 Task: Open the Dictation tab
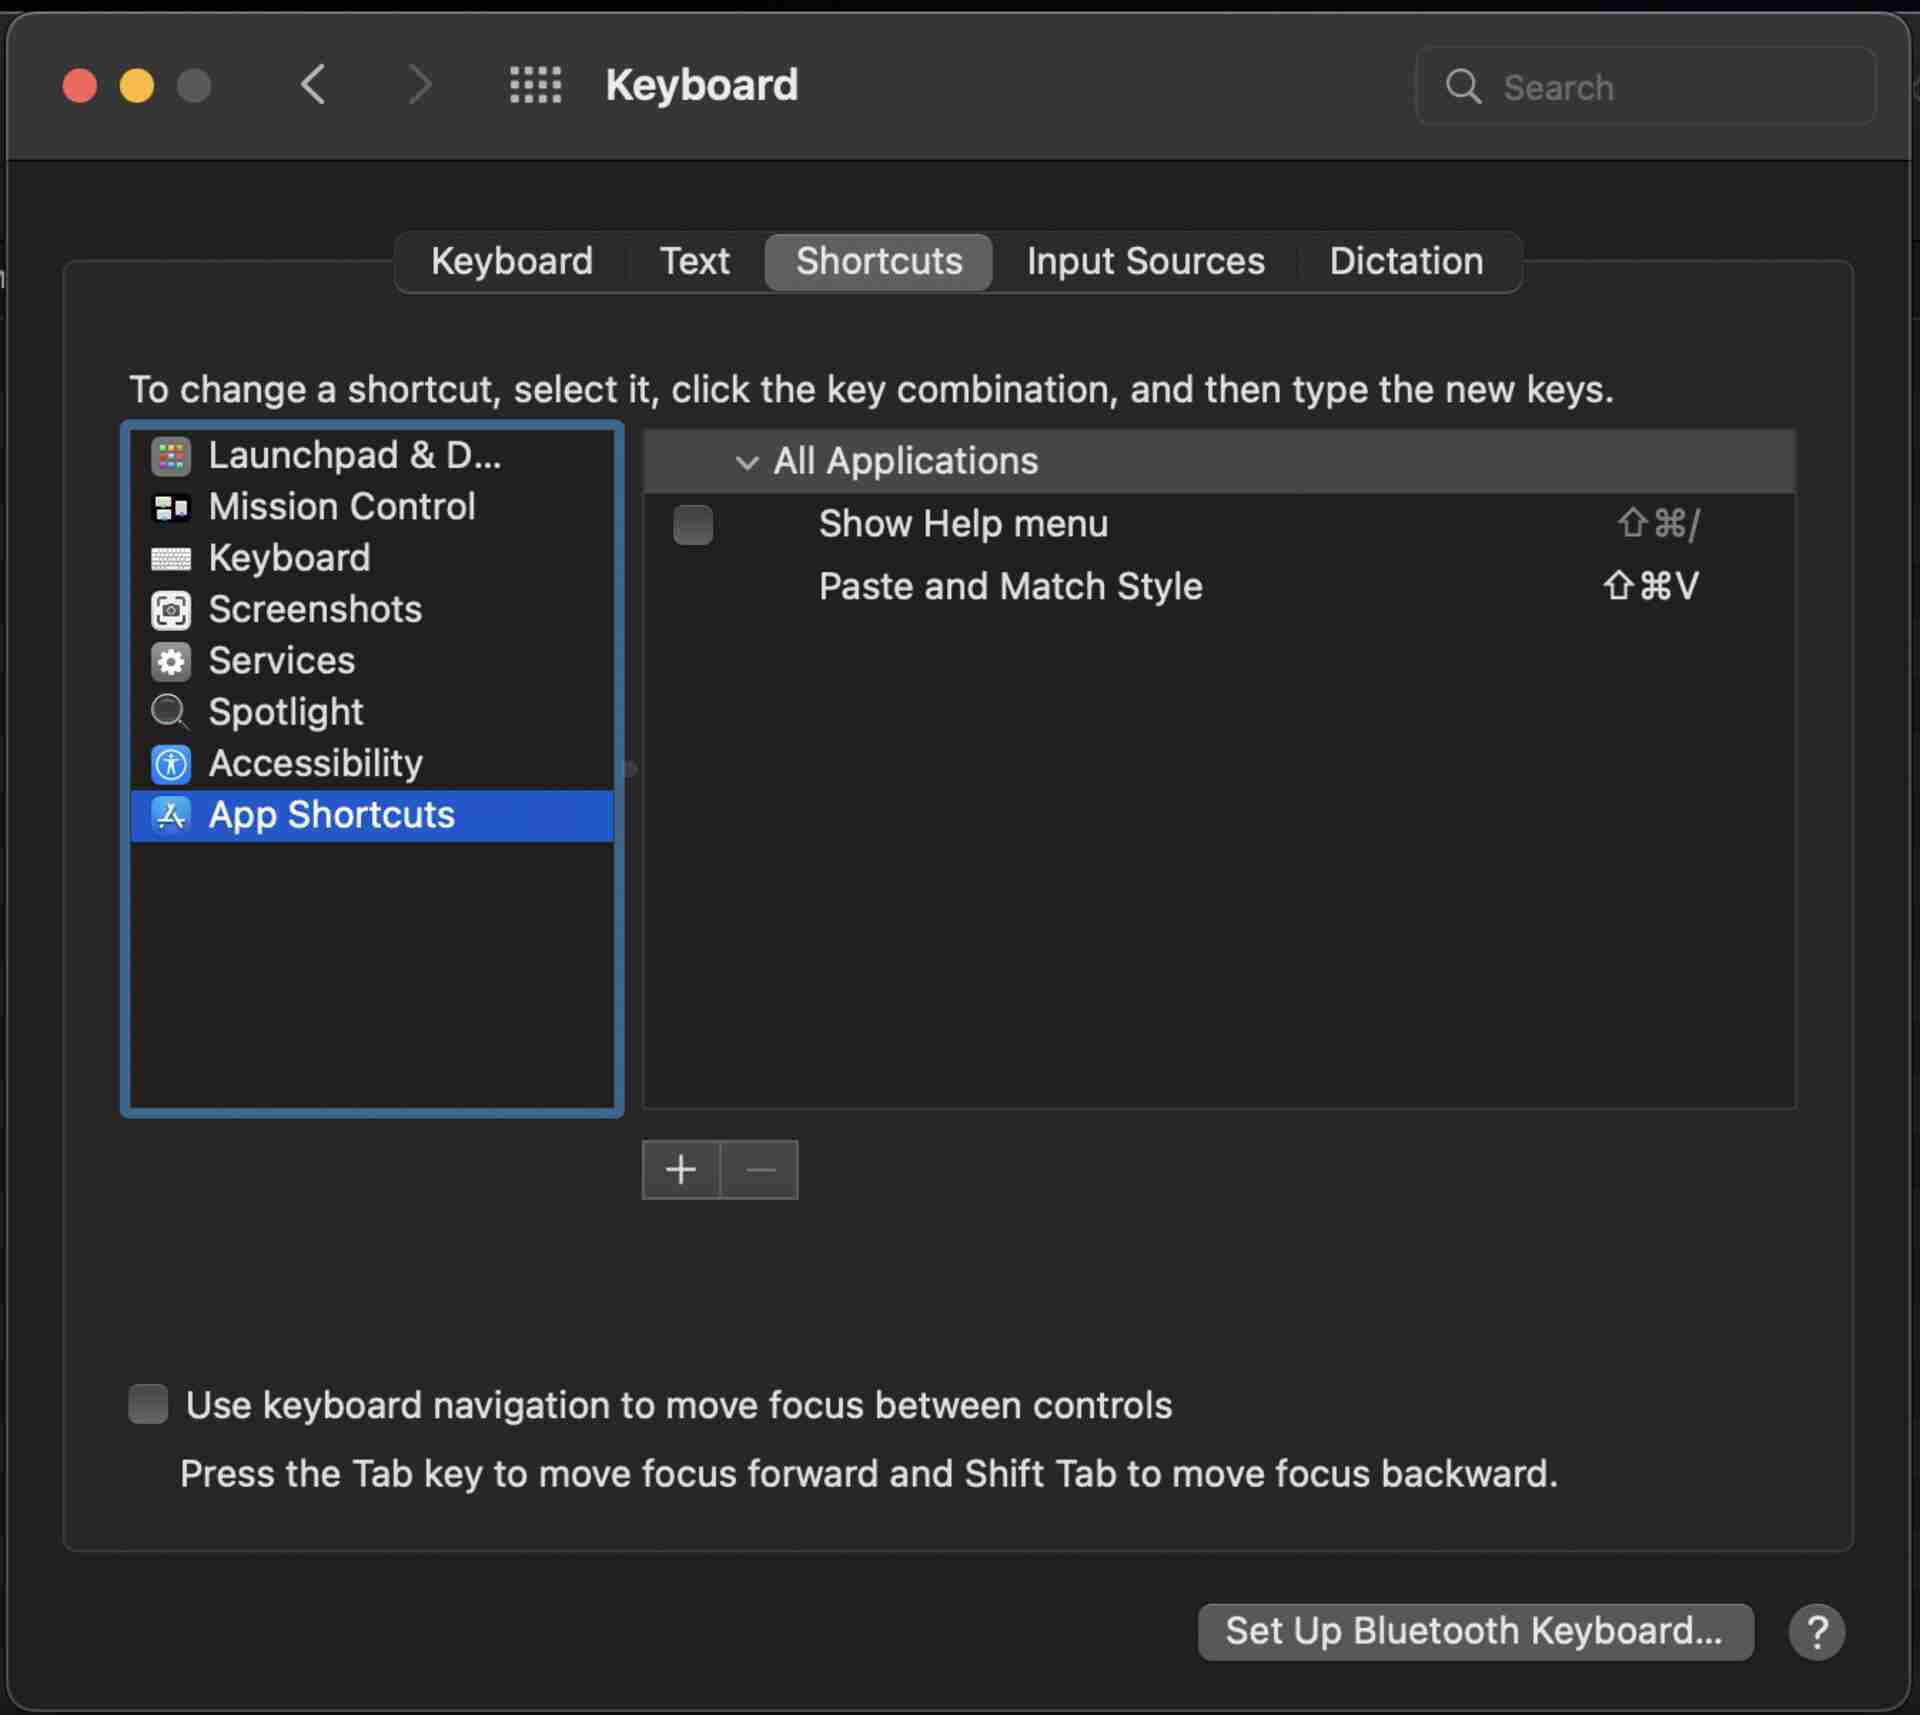(1405, 260)
